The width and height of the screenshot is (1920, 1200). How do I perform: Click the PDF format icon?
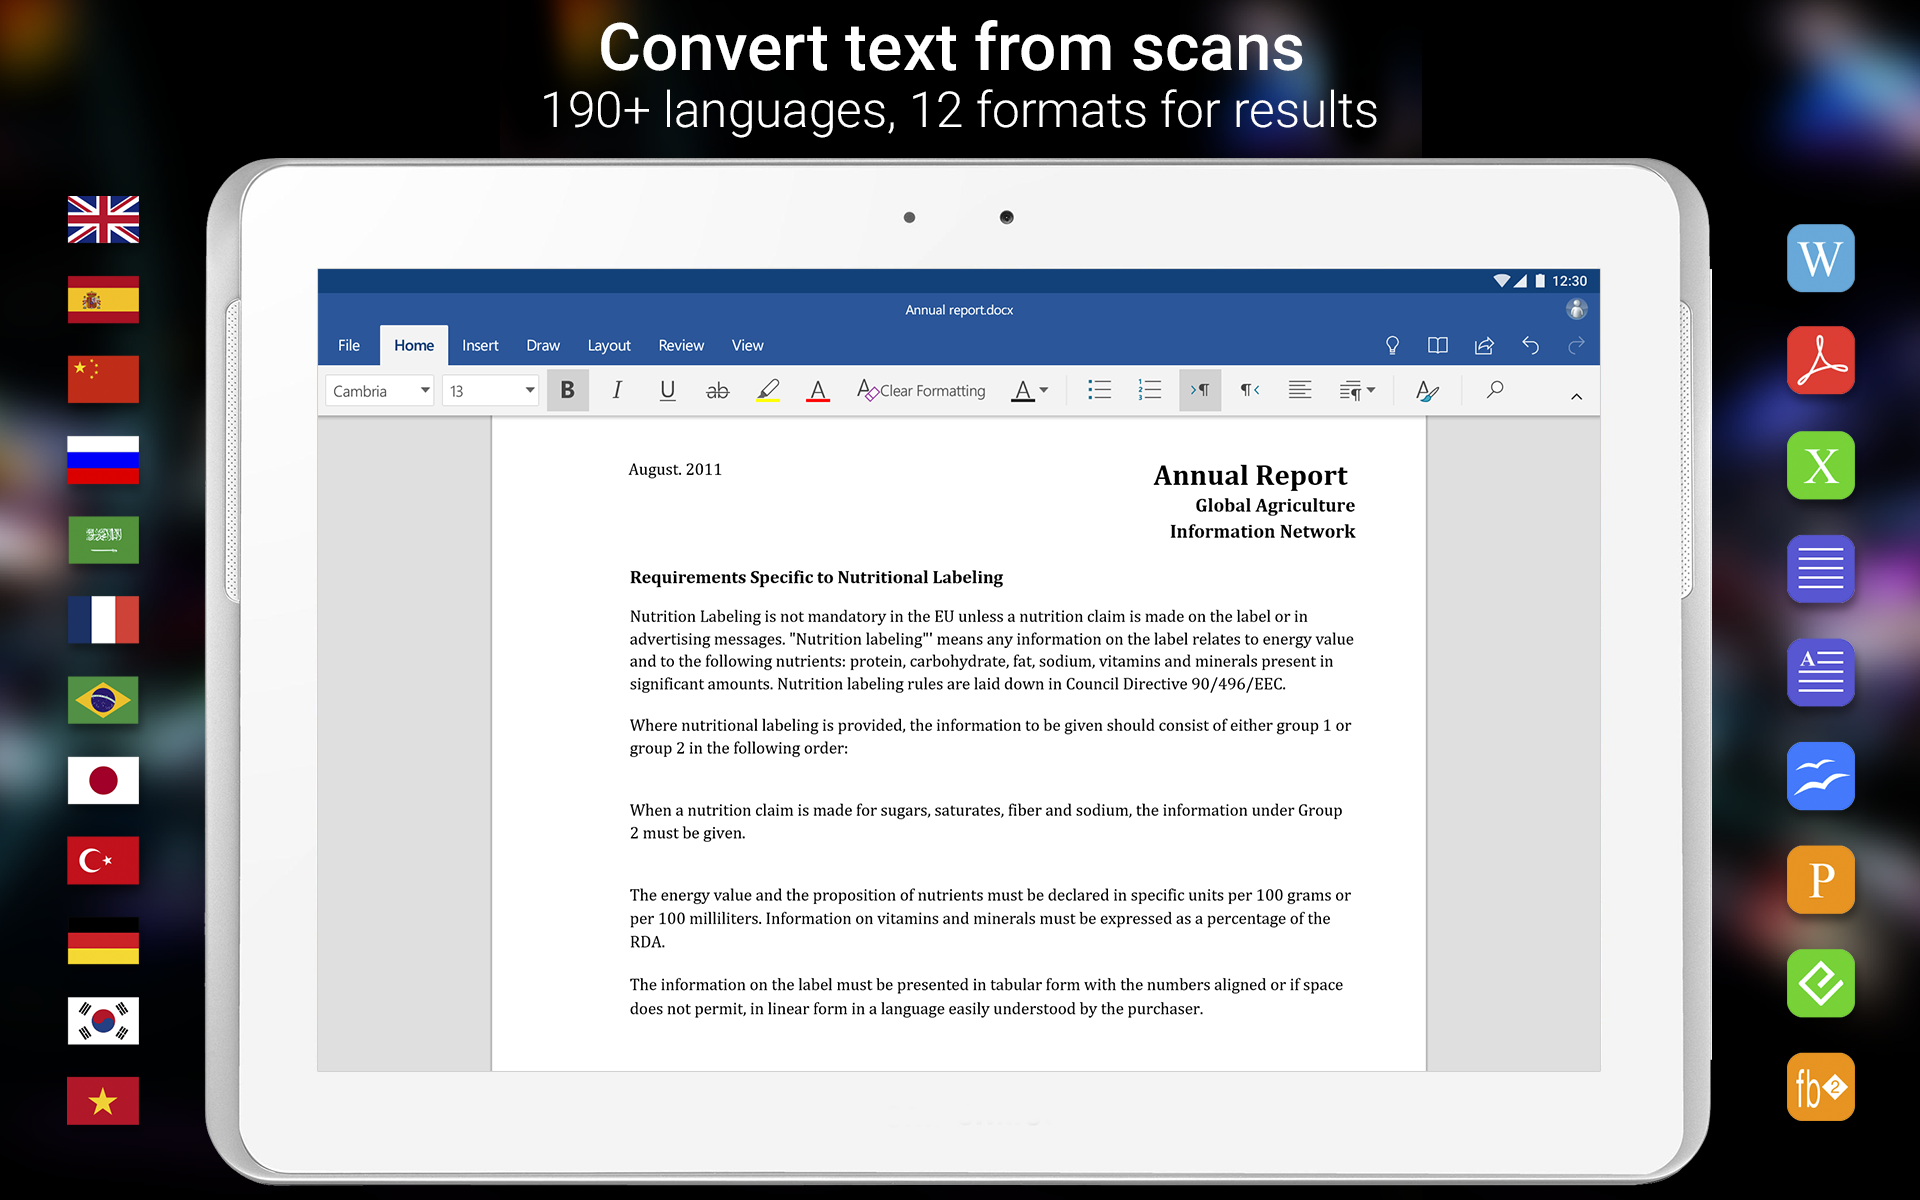[x=1821, y=361]
